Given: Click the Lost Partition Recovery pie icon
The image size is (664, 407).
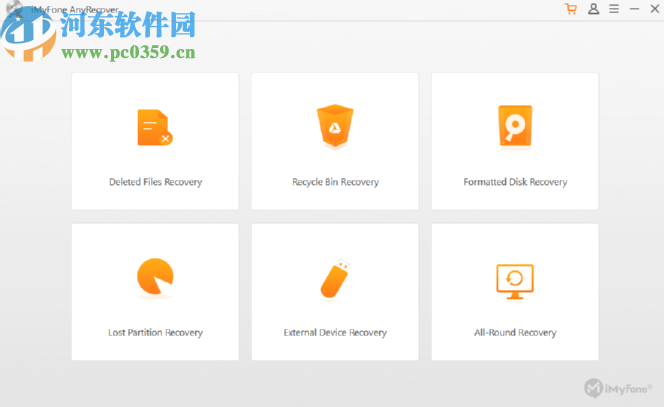Looking at the screenshot, I should coord(155,277).
